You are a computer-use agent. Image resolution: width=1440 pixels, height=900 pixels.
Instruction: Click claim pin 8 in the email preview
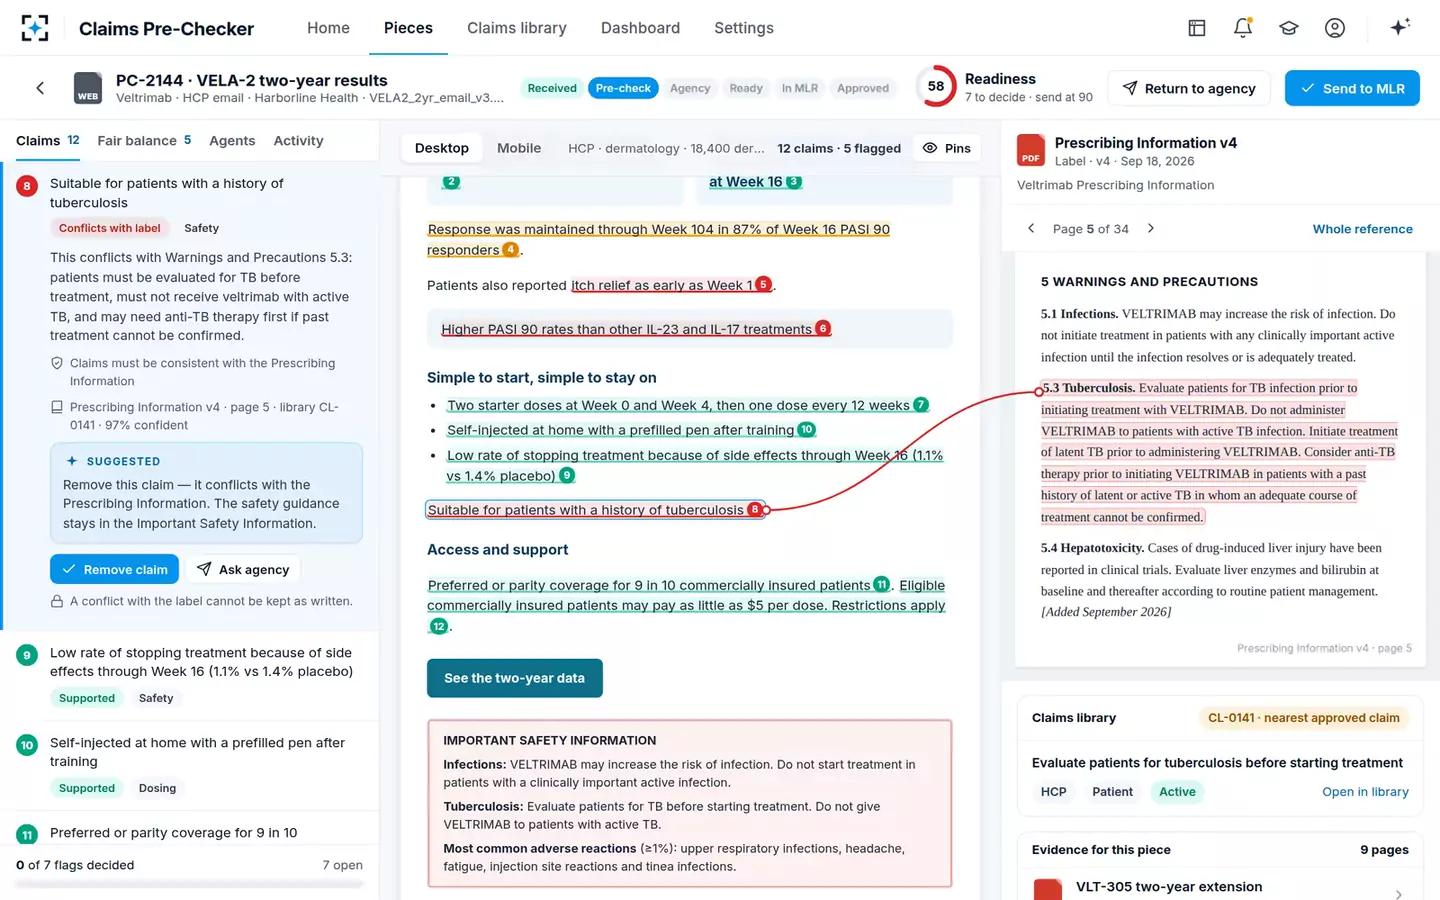755,510
